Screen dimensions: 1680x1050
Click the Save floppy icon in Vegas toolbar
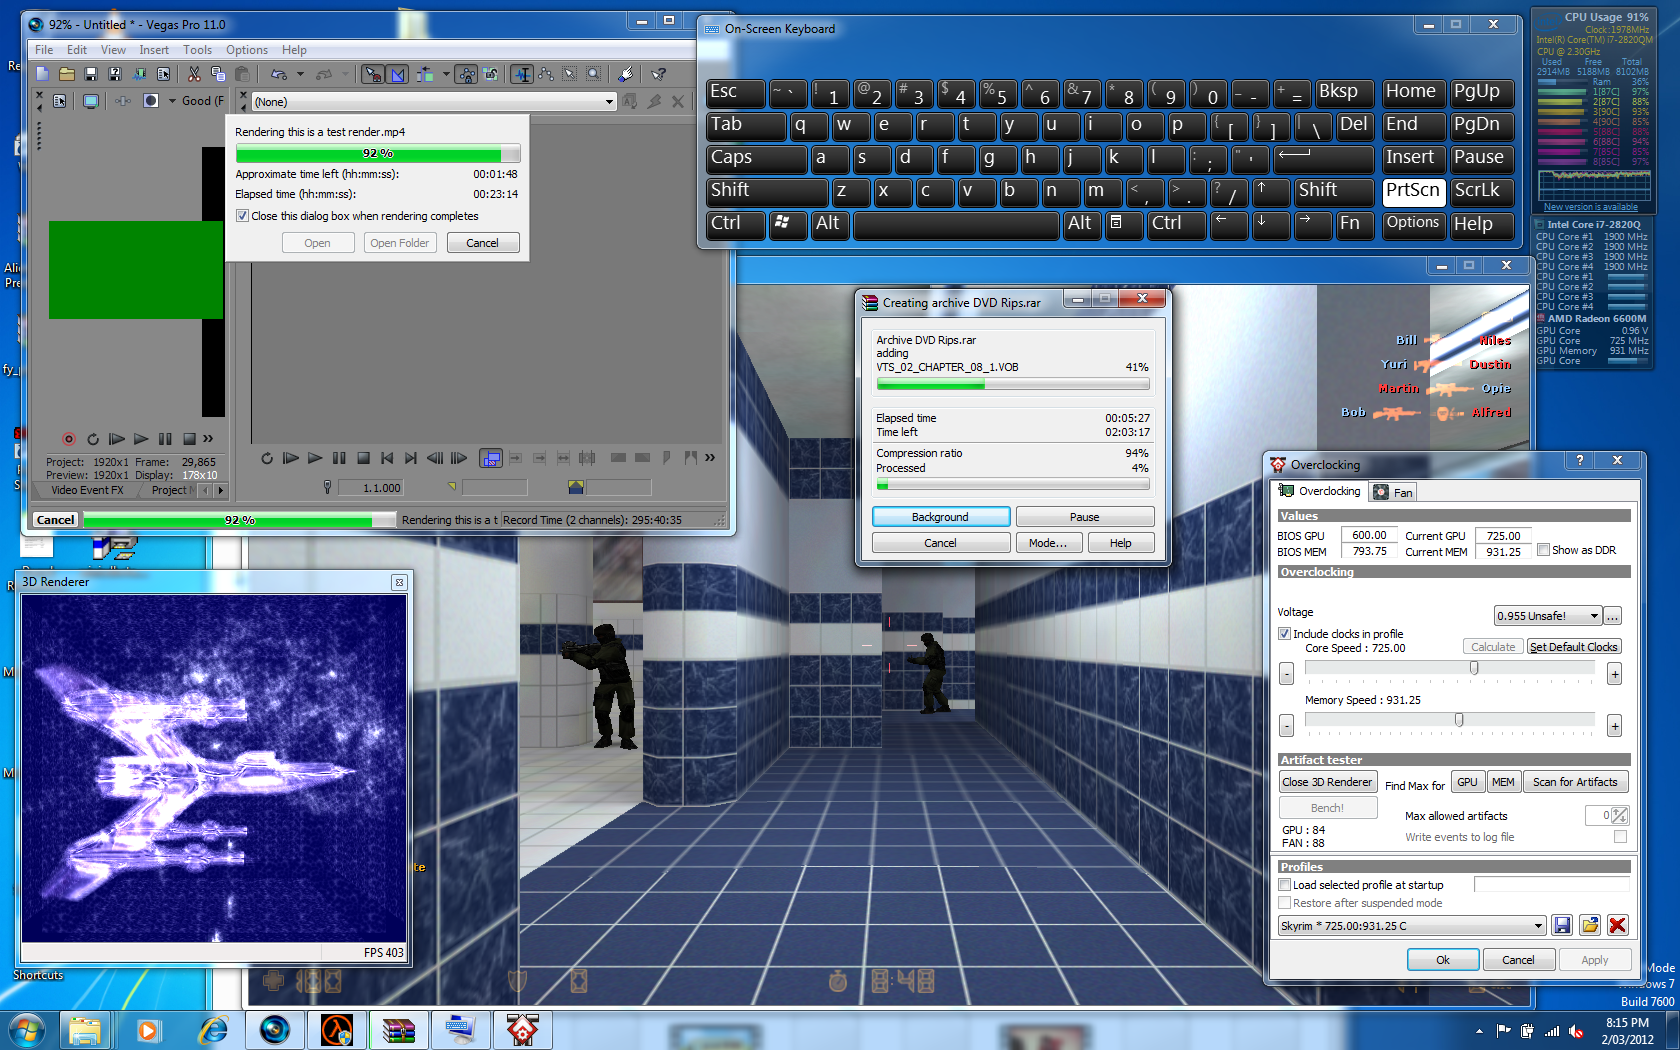point(91,74)
